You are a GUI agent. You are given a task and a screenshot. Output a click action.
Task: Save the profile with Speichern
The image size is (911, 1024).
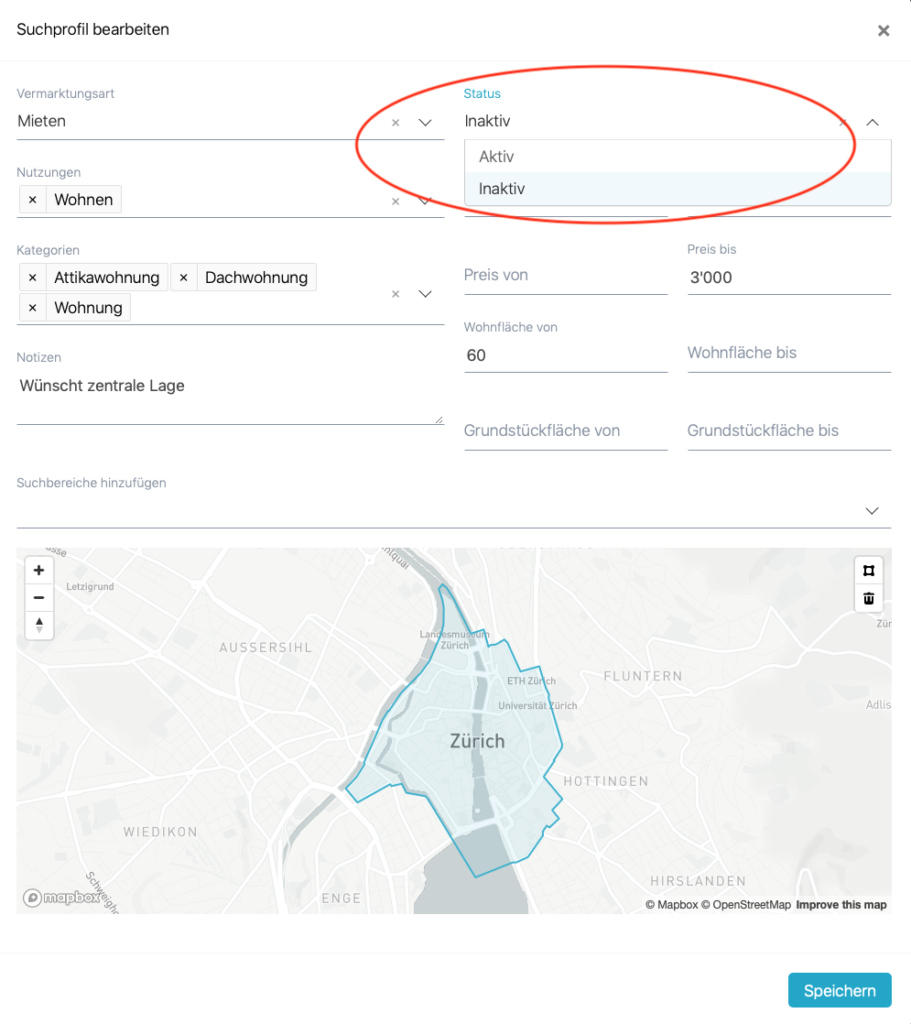(x=839, y=990)
